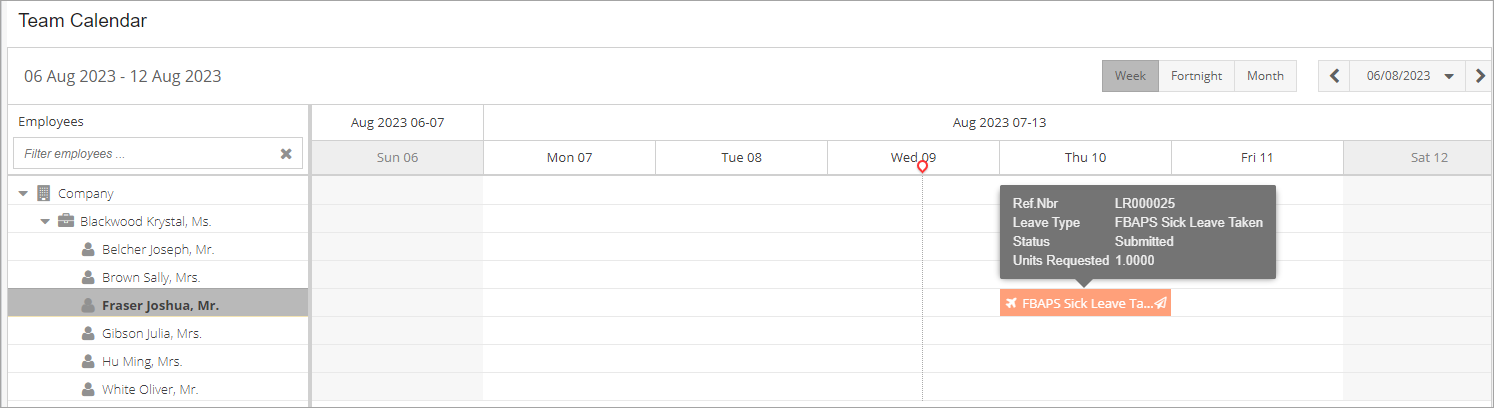The width and height of the screenshot is (1494, 408).
Task: Click the briefcase icon beside Blackwood Krystal
Action: [66, 221]
